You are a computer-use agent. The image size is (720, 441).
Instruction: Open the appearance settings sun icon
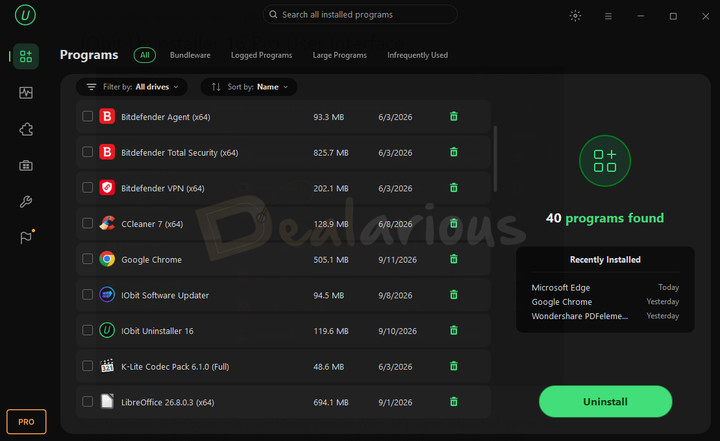click(x=575, y=16)
